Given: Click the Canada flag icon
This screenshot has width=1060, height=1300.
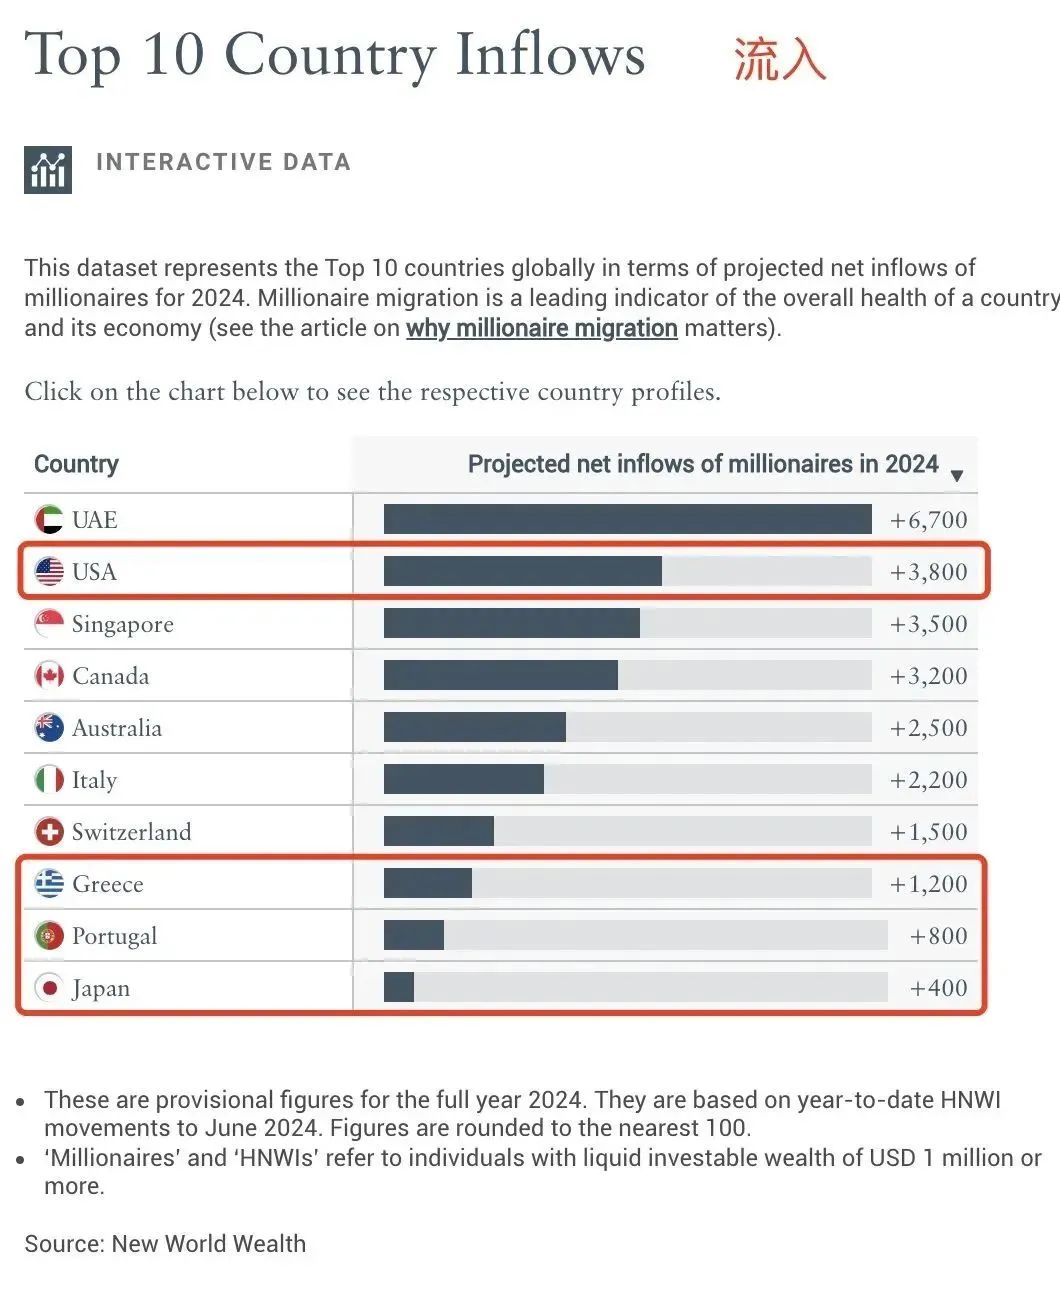Looking at the screenshot, I should [49, 675].
